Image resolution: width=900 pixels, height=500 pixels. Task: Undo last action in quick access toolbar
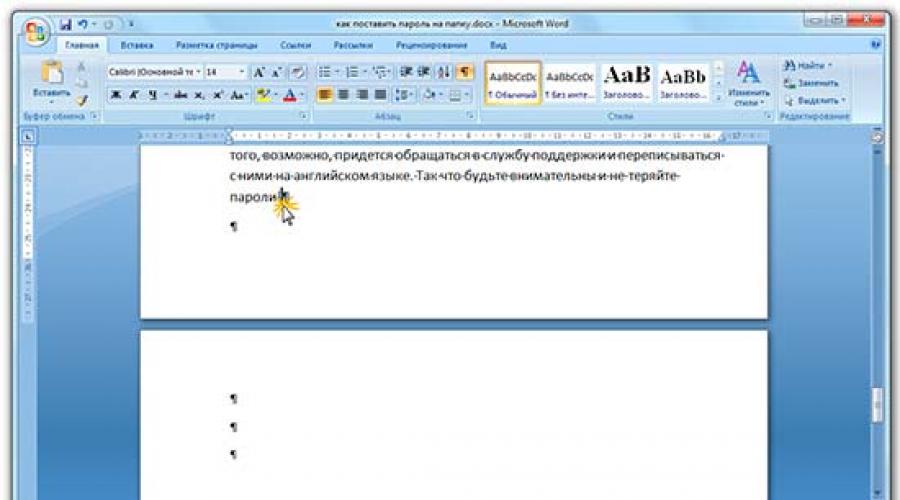tap(83, 24)
